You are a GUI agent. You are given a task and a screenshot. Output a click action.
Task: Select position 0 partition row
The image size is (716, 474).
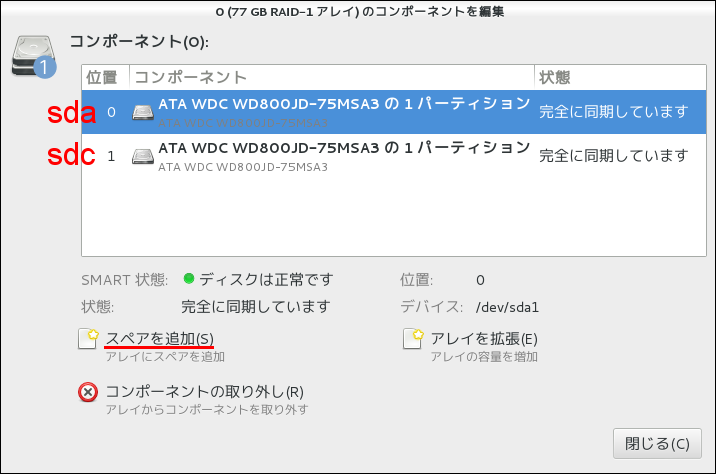[x=394, y=112]
